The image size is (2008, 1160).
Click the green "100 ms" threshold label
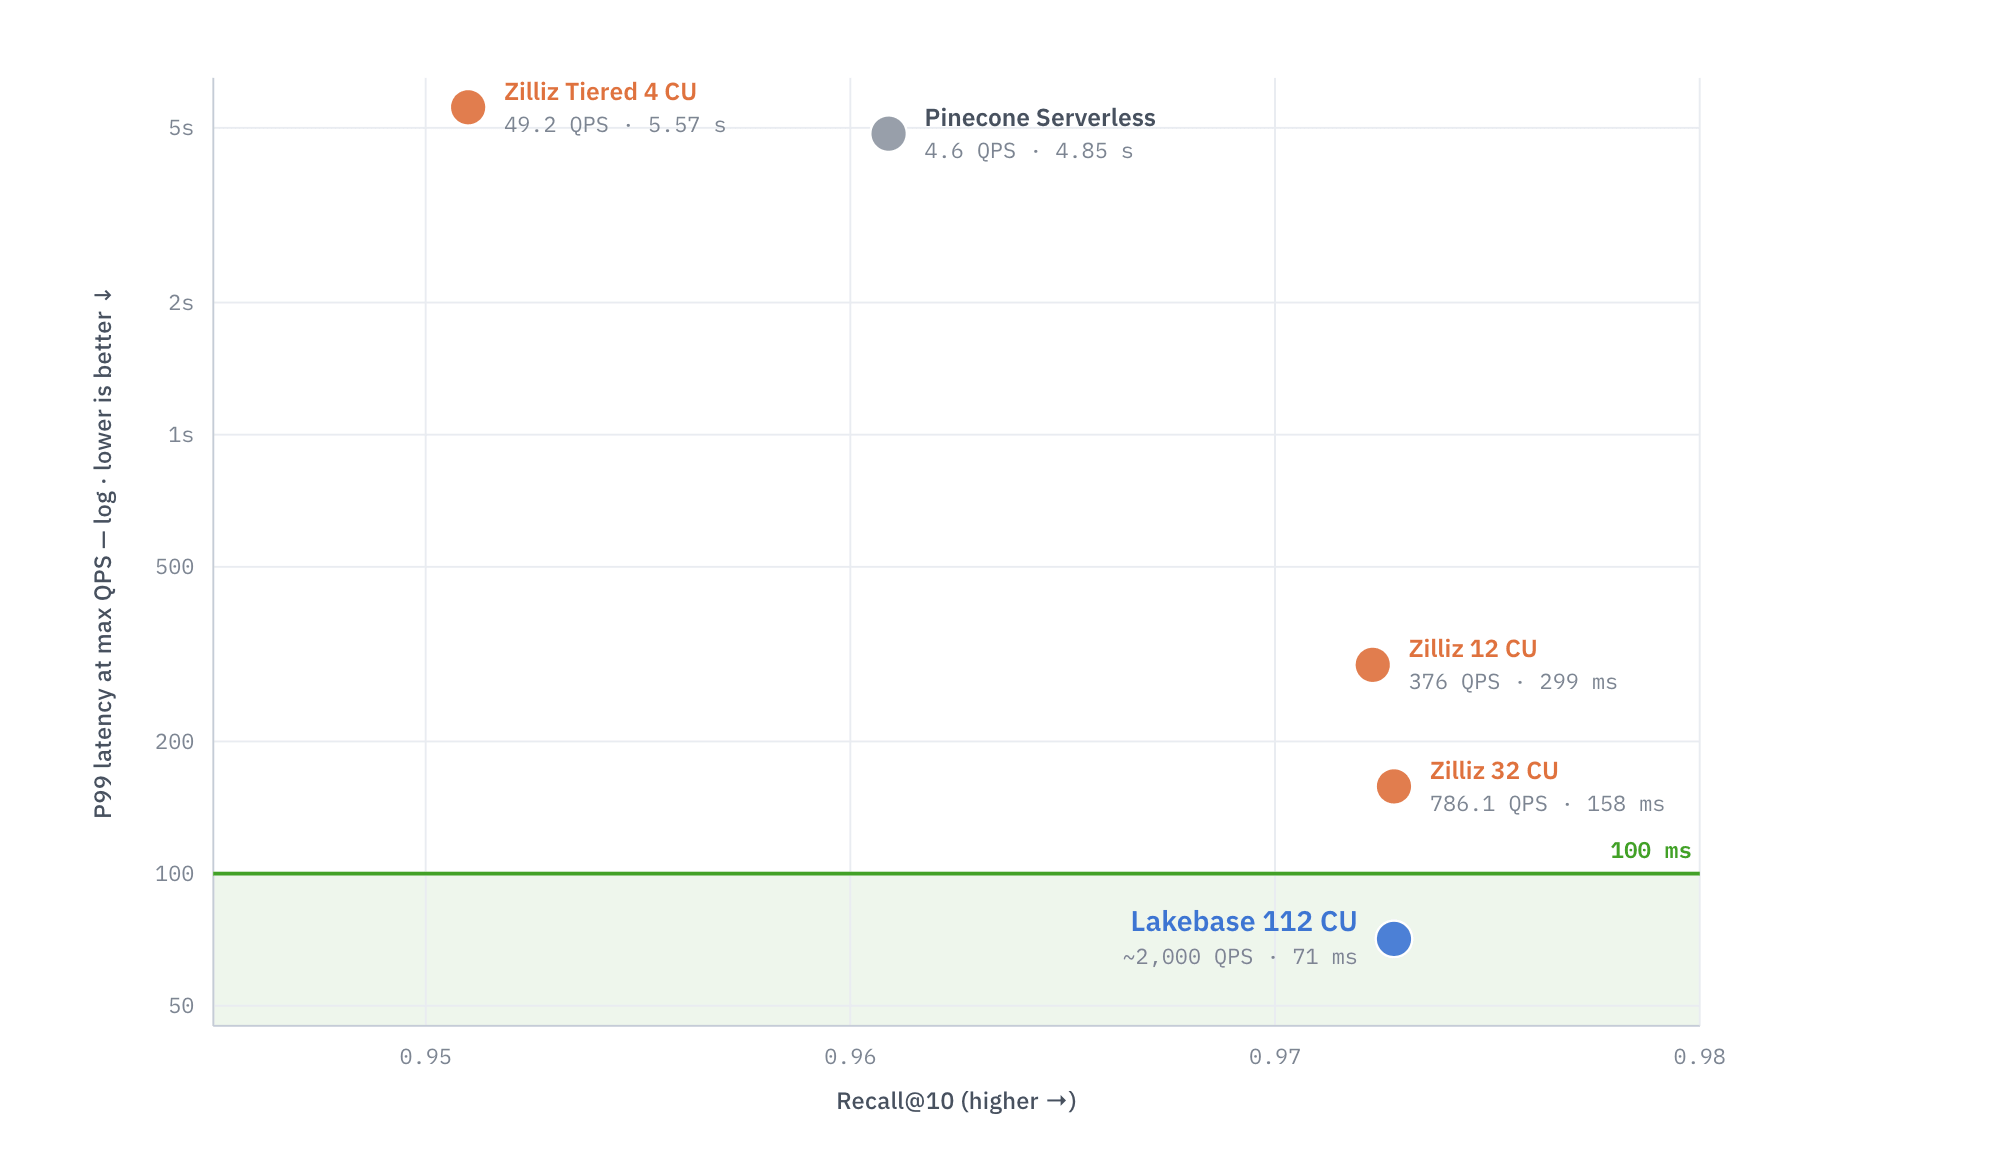click(1651, 851)
